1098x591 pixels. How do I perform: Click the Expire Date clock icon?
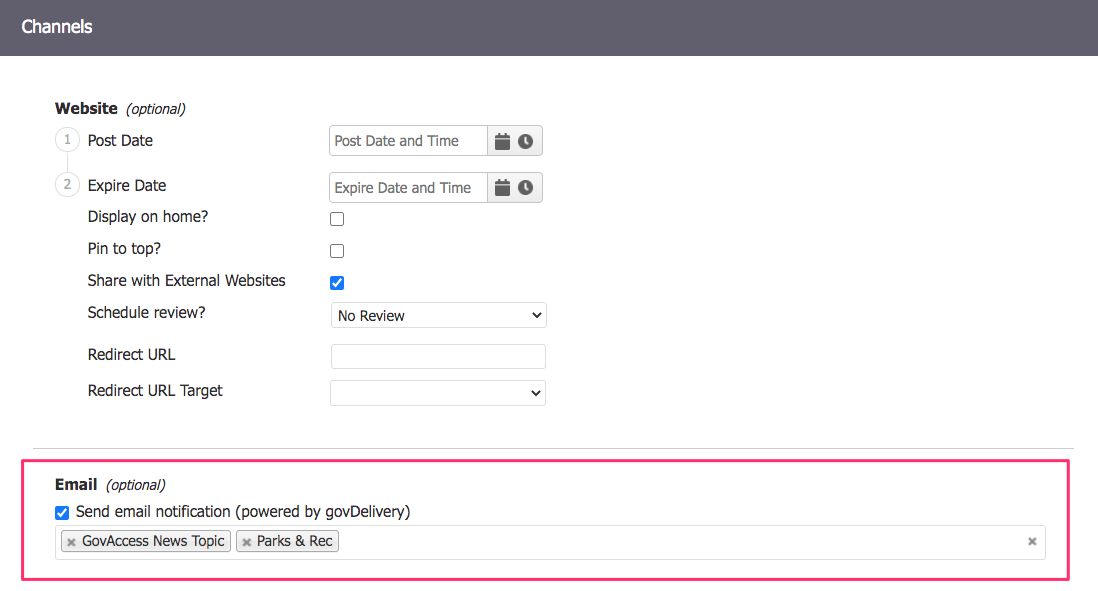(x=525, y=188)
